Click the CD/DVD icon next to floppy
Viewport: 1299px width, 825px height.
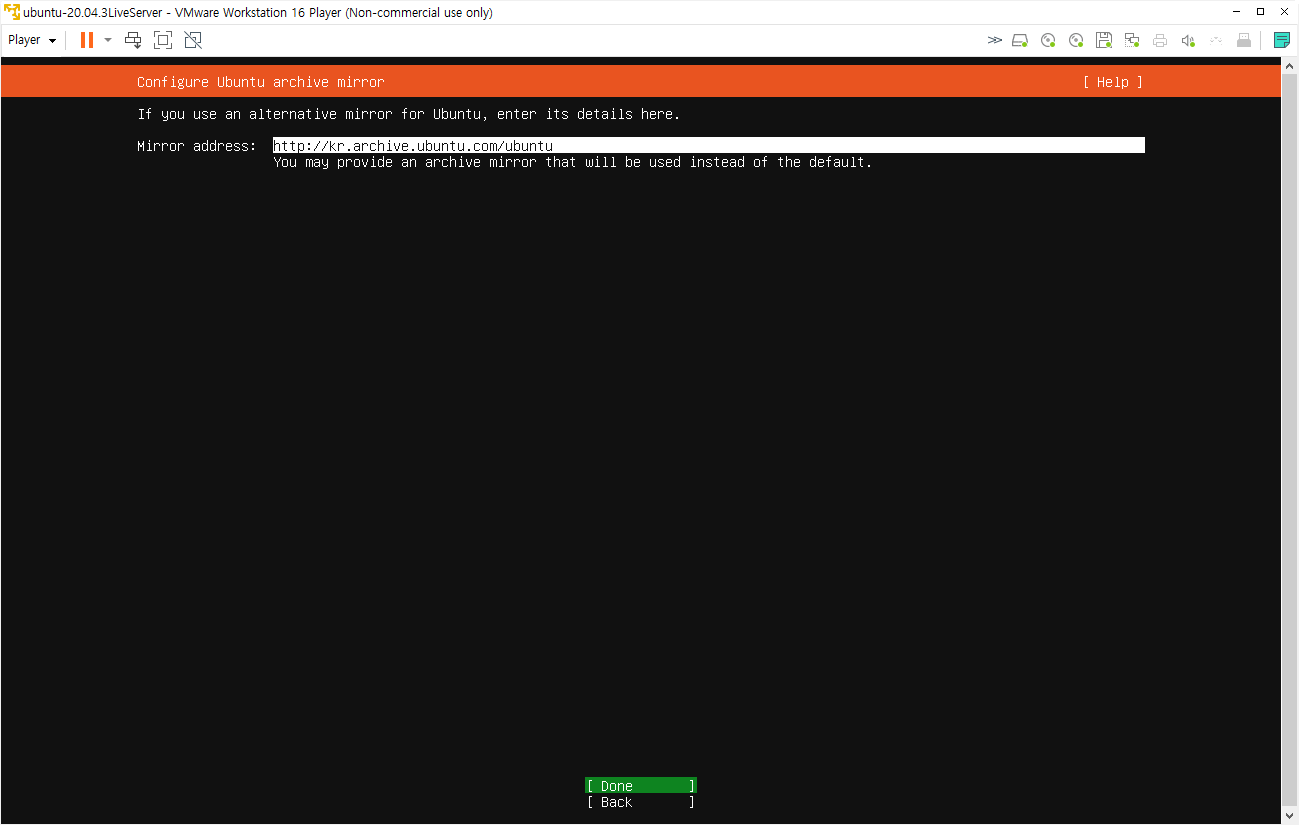click(1076, 40)
